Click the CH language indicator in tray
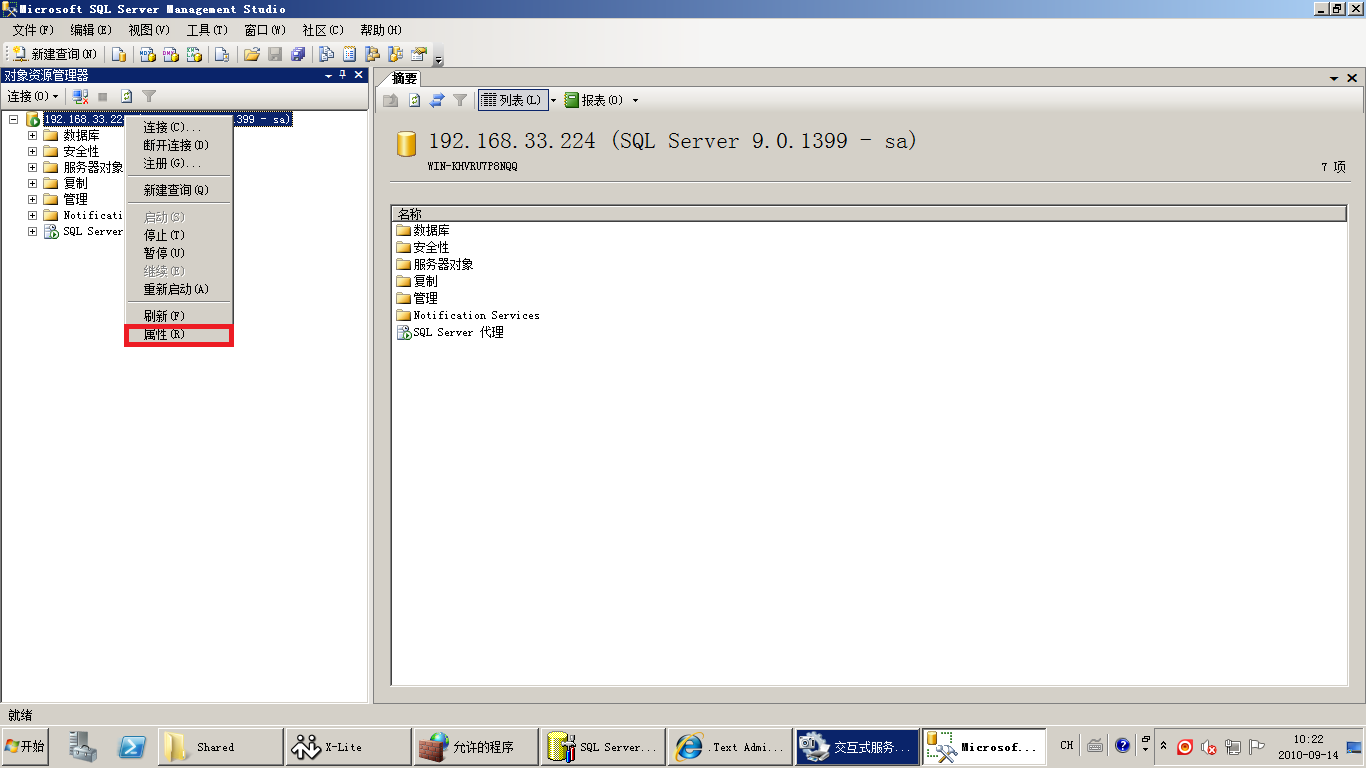This screenshot has height=768, width=1366. (1067, 745)
